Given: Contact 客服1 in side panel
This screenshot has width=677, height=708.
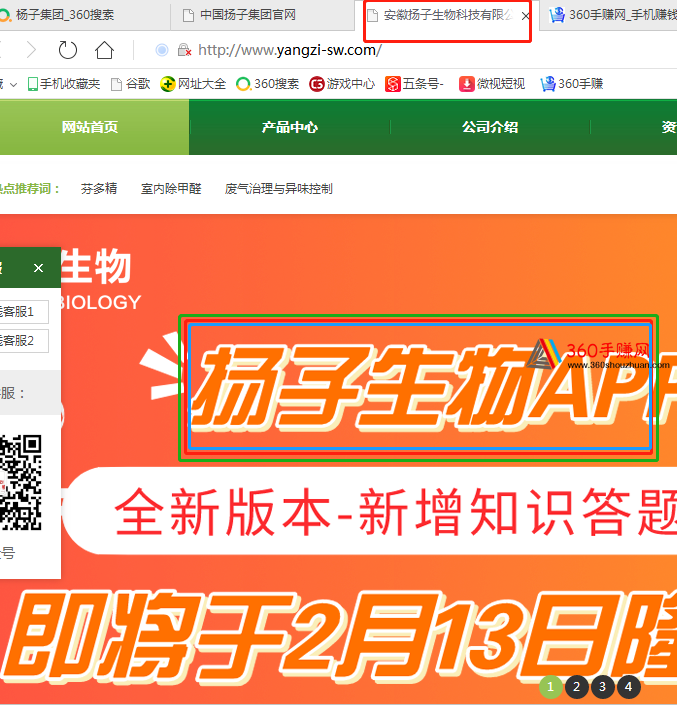Looking at the screenshot, I should click(x=23, y=312).
